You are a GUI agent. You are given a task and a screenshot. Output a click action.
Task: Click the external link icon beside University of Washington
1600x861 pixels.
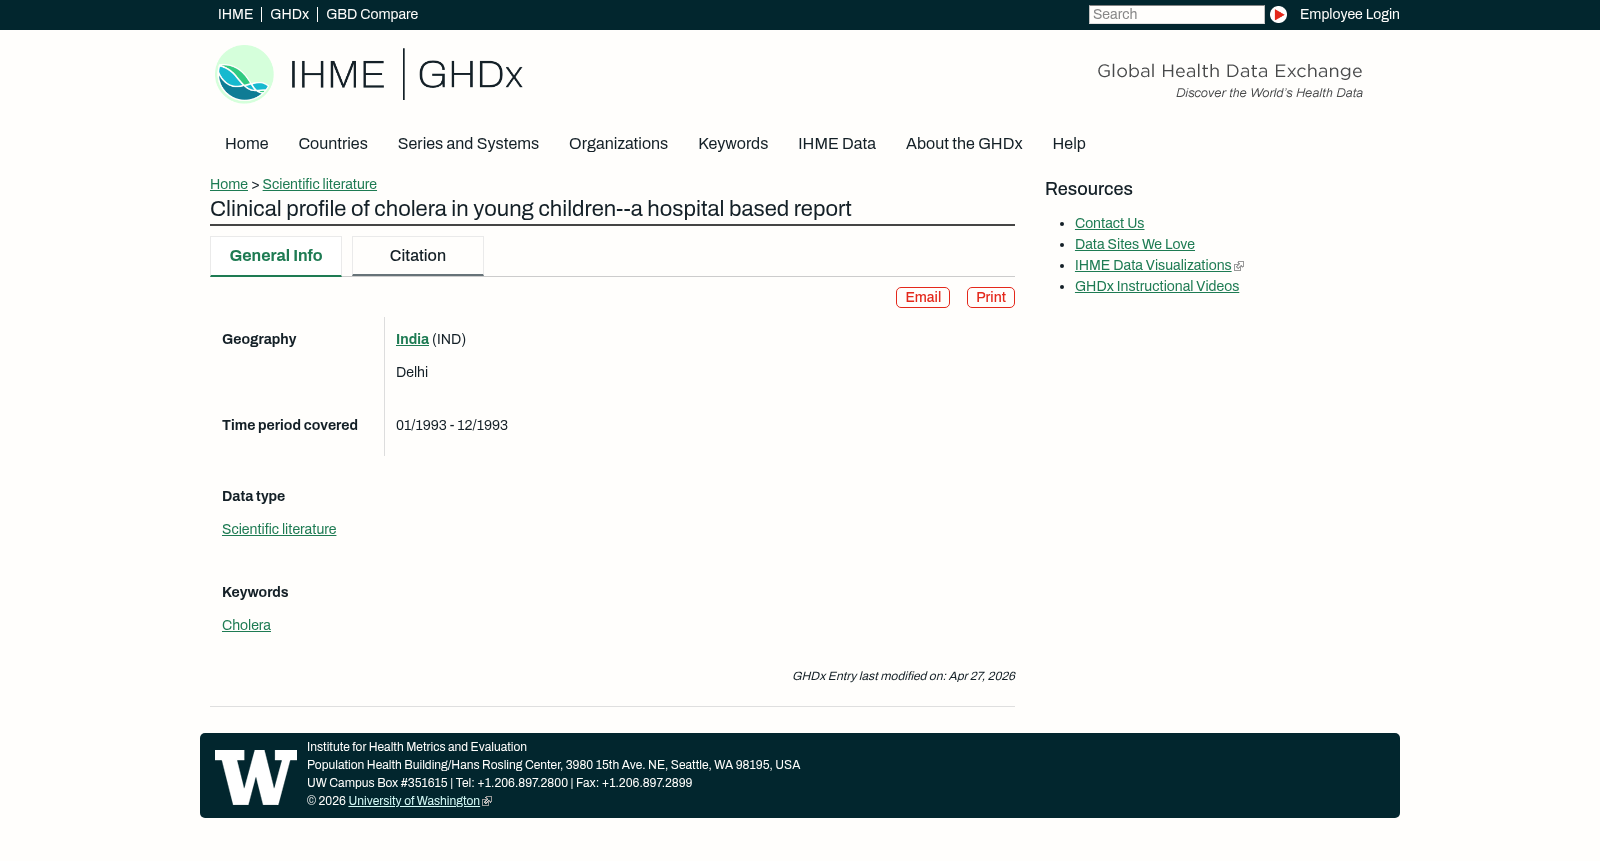(x=487, y=802)
